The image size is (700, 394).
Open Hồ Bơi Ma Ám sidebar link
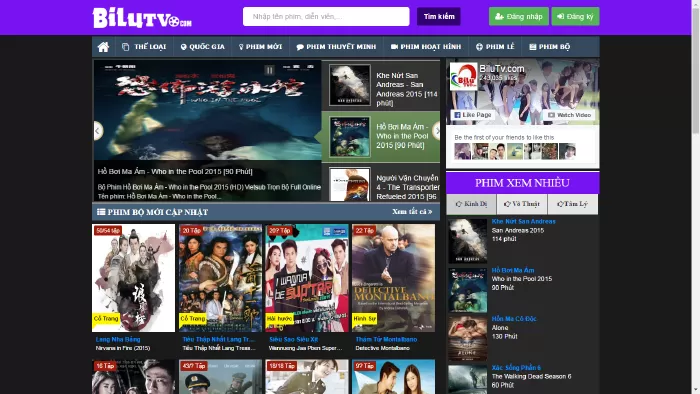[x=513, y=270]
